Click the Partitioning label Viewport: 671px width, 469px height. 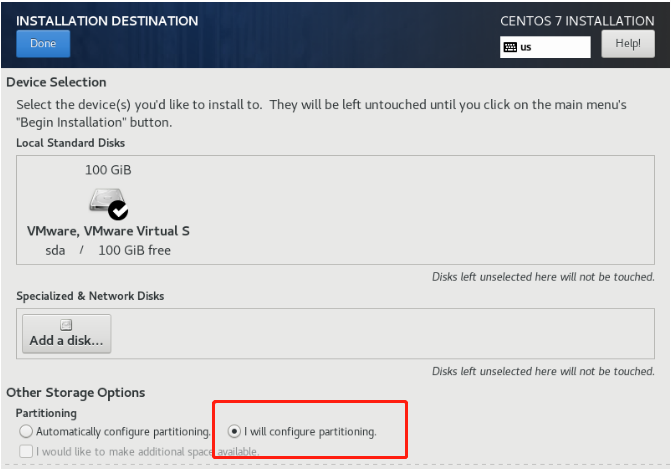pos(46,413)
